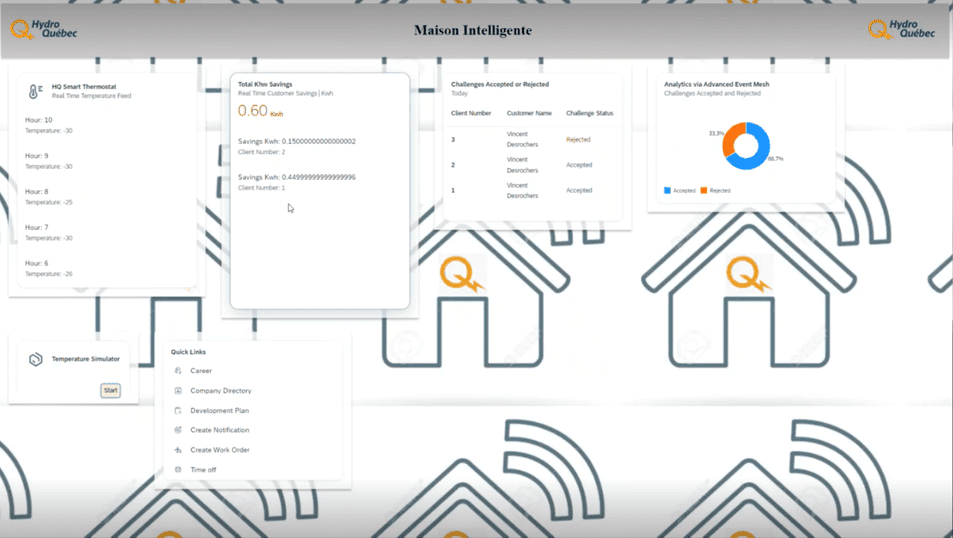Screen dimensions: 953x538
Task: Click the Company Directory icon
Action: tap(178, 390)
